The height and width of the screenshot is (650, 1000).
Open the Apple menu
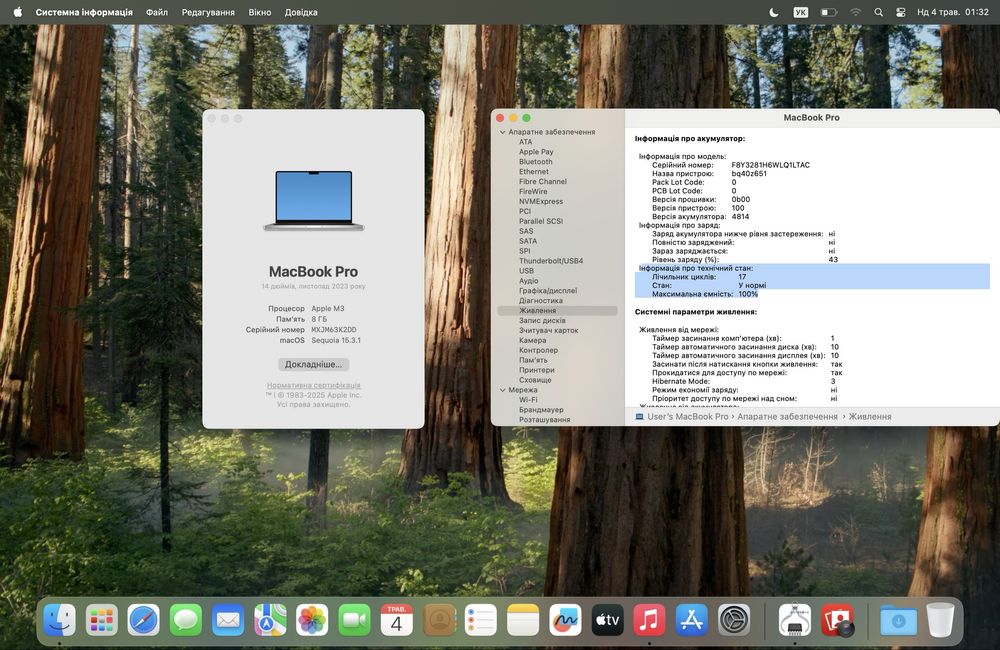(17, 11)
